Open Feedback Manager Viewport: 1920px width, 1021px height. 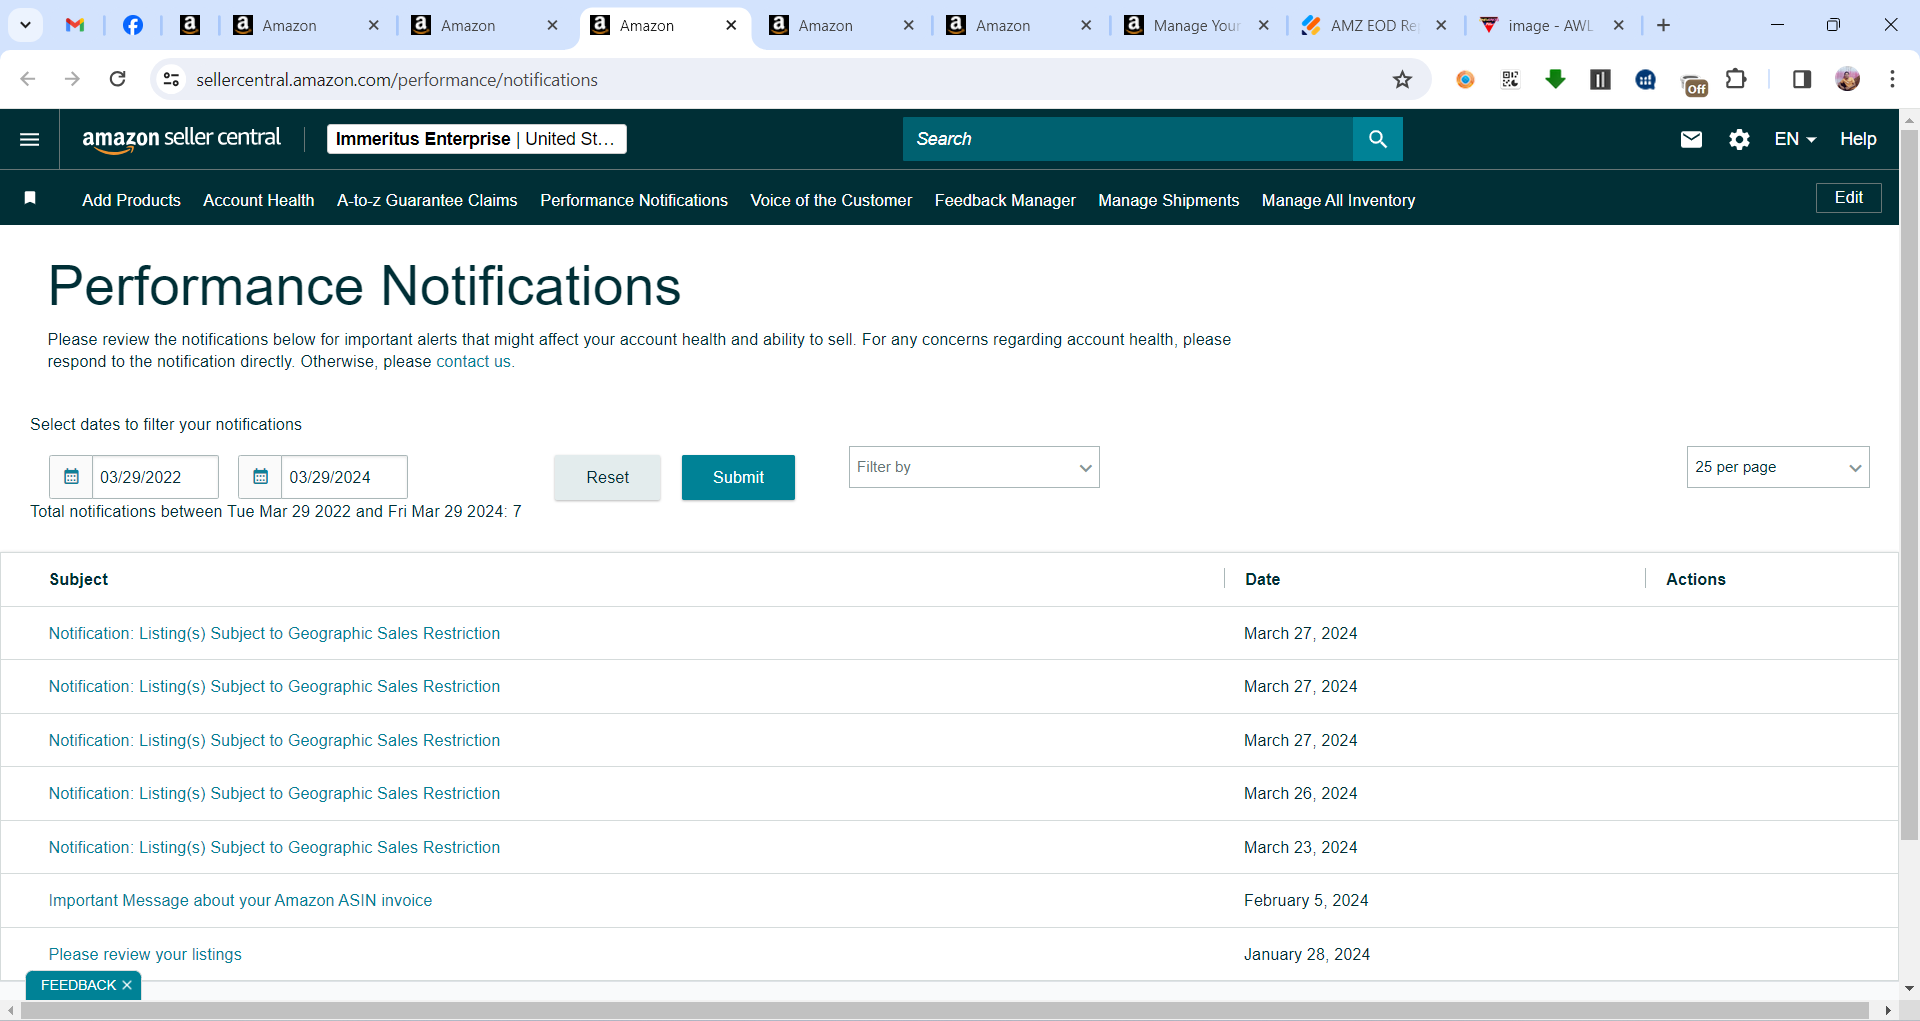(x=1005, y=200)
